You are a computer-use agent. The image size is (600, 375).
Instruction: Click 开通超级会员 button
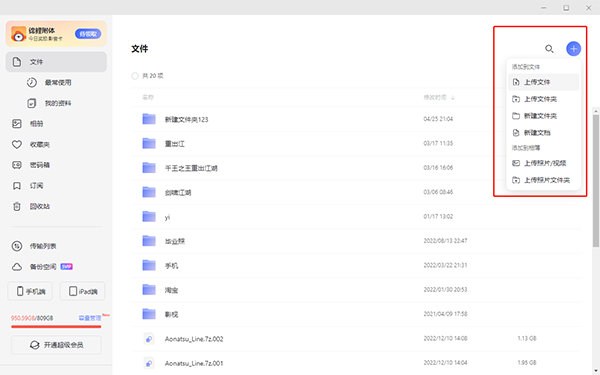[x=56, y=345]
